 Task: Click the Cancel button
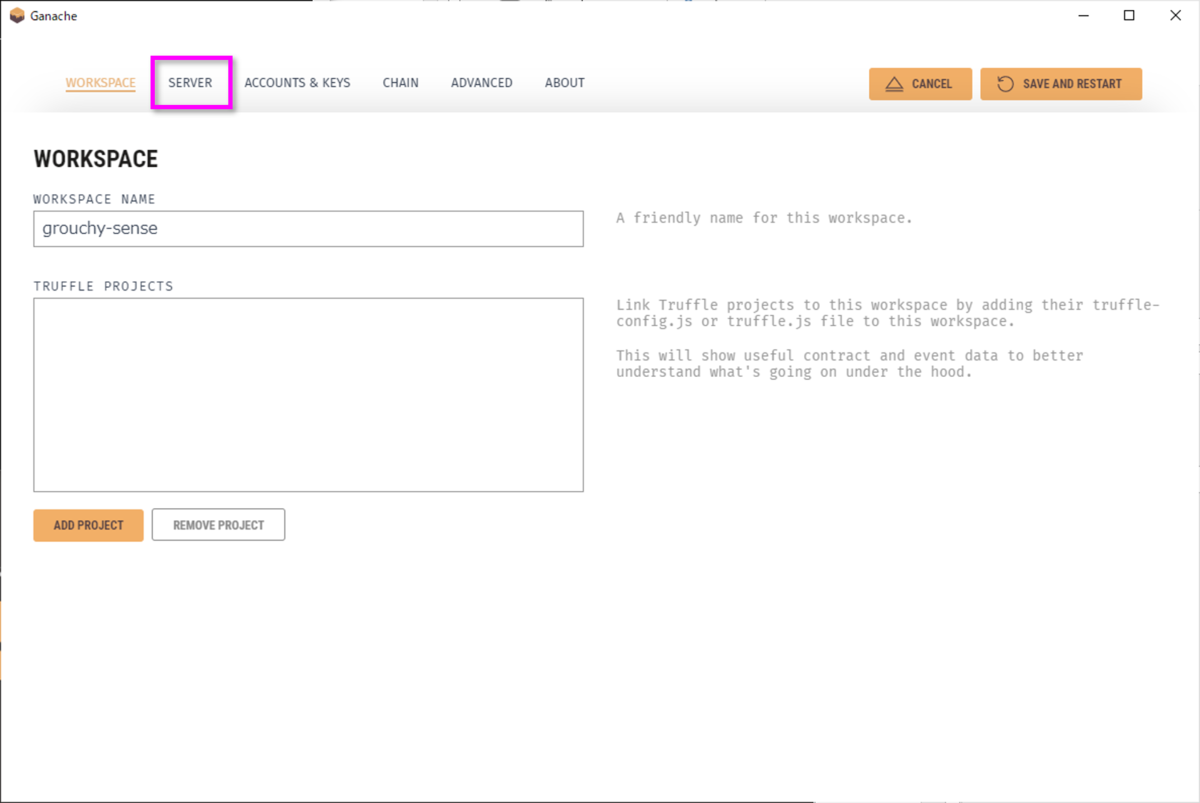[920, 84]
